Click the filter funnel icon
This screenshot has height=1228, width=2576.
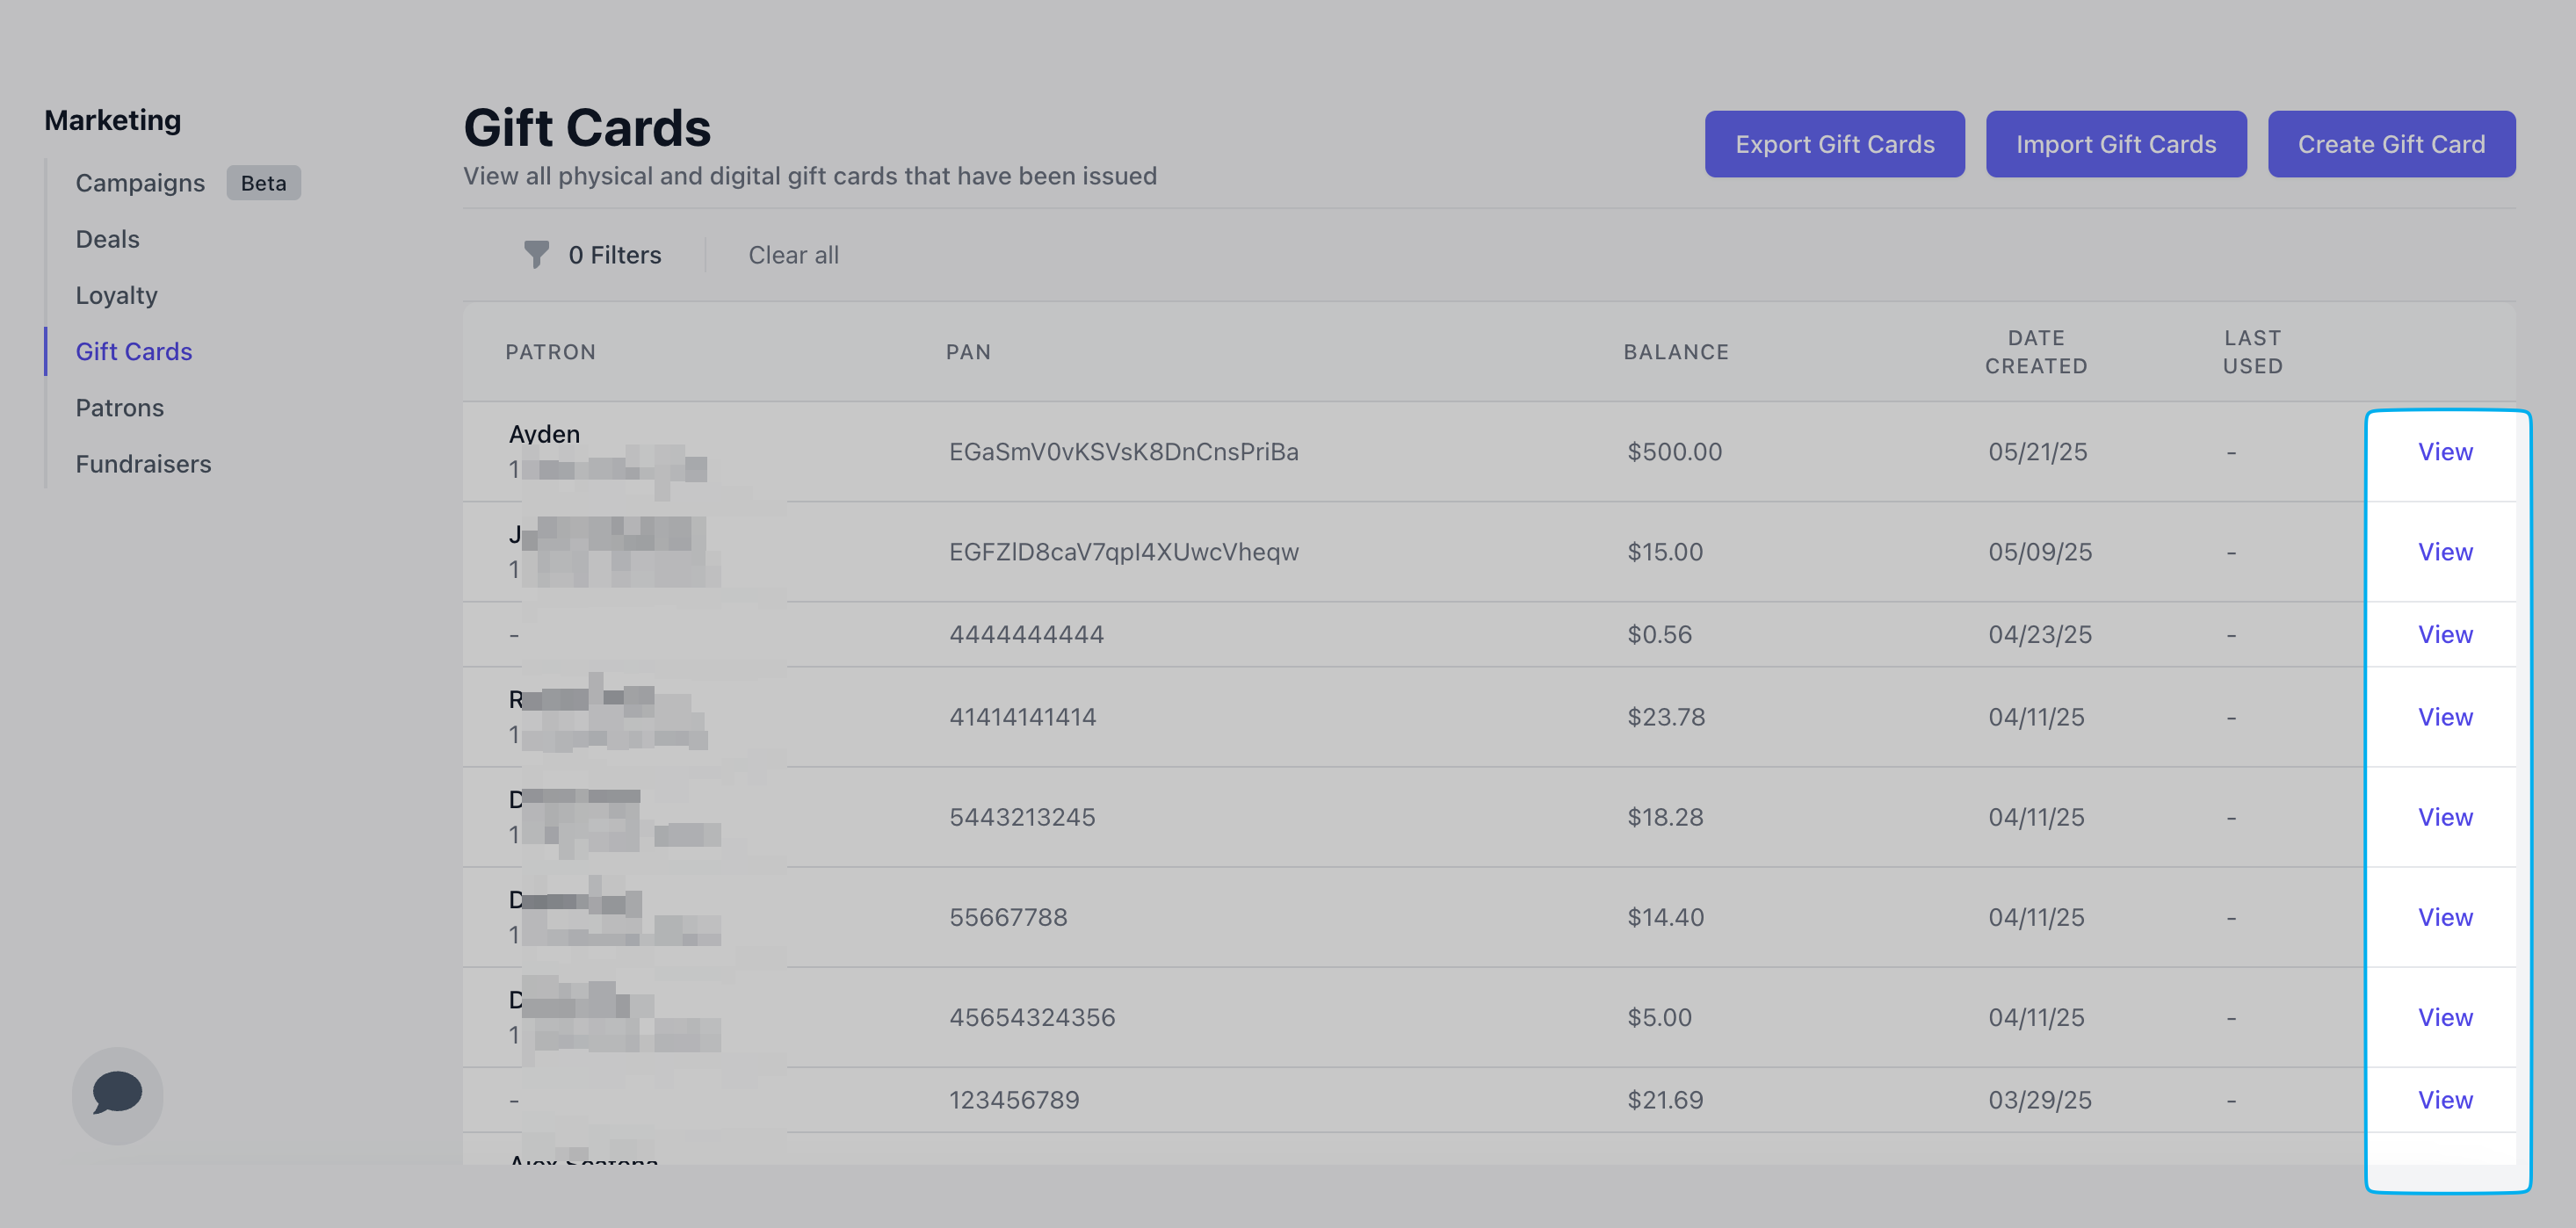[x=536, y=255]
